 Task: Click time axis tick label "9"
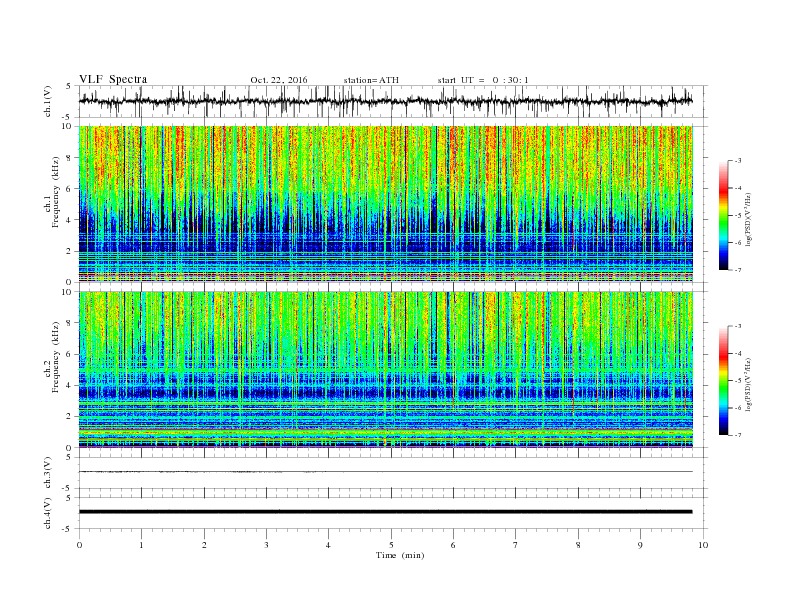pos(640,545)
